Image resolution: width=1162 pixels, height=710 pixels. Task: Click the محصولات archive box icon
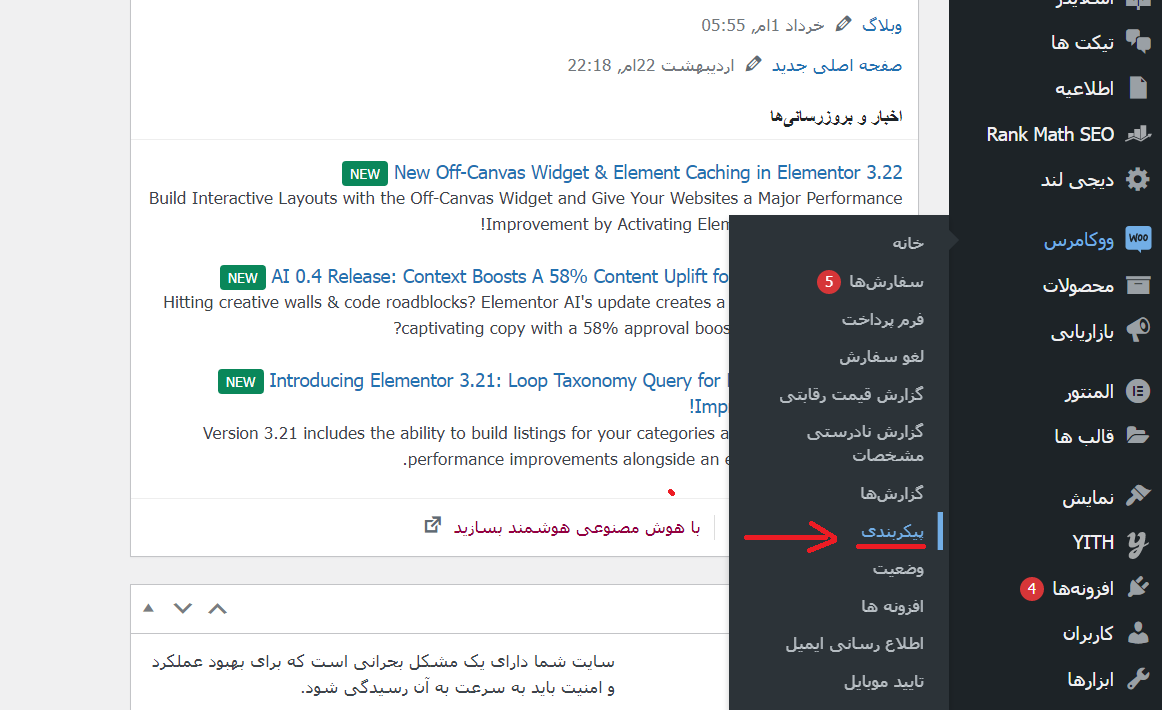(x=1138, y=285)
